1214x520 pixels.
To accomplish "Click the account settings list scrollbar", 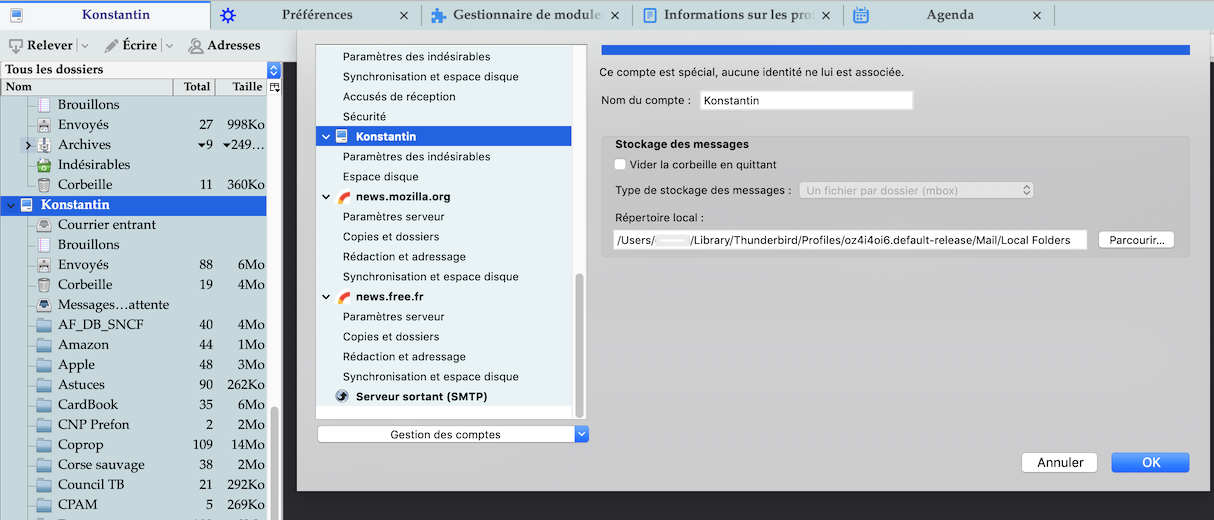I will (x=579, y=345).
